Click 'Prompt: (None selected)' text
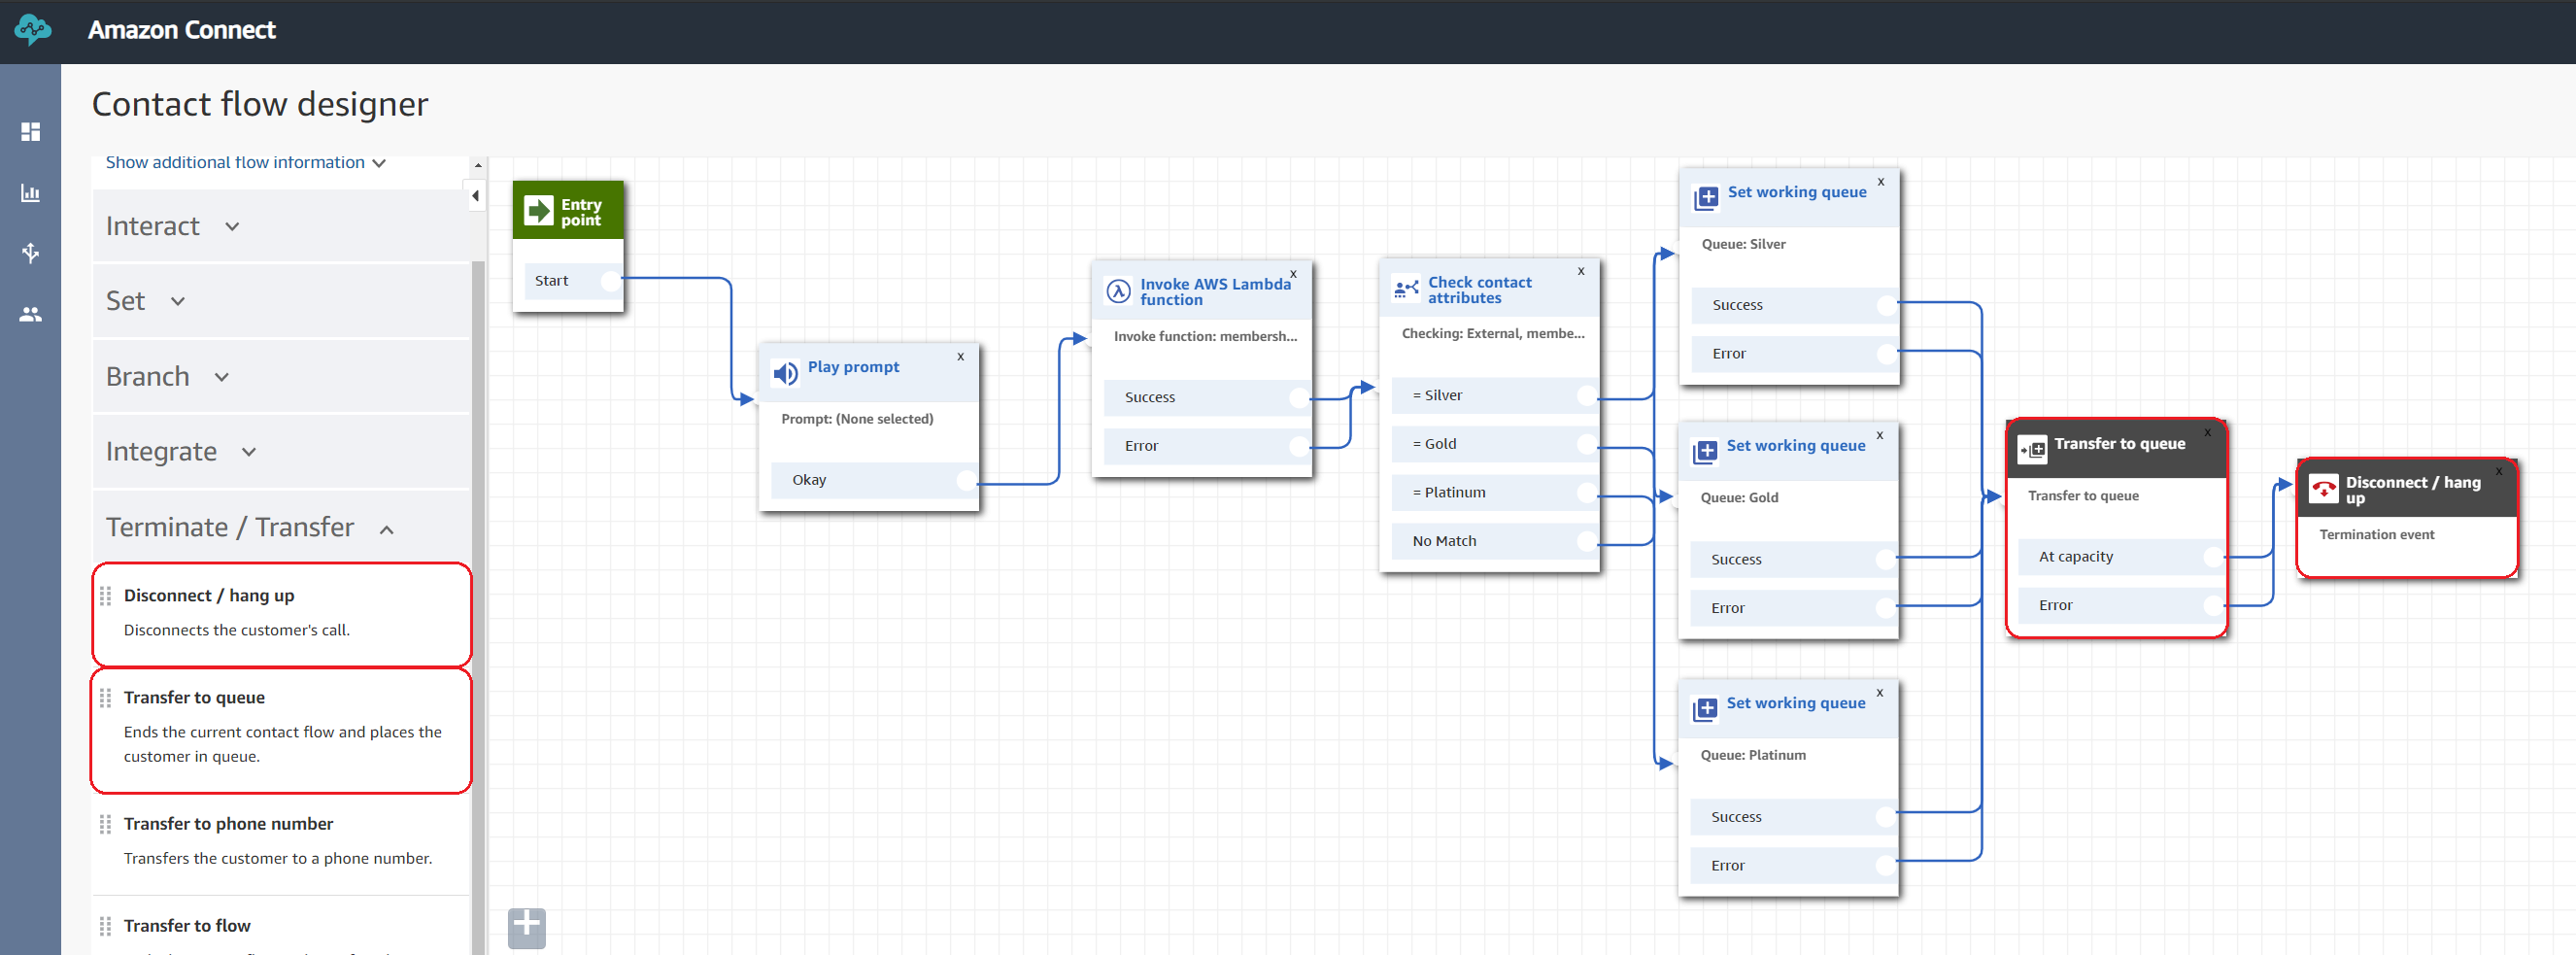The height and width of the screenshot is (955, 2576). coord(857,419)
